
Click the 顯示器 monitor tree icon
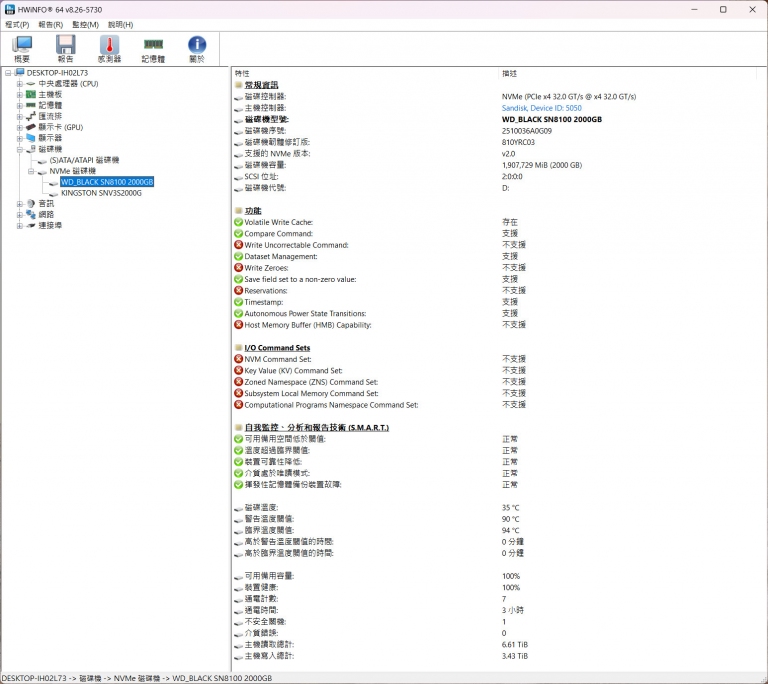[31, 138]
